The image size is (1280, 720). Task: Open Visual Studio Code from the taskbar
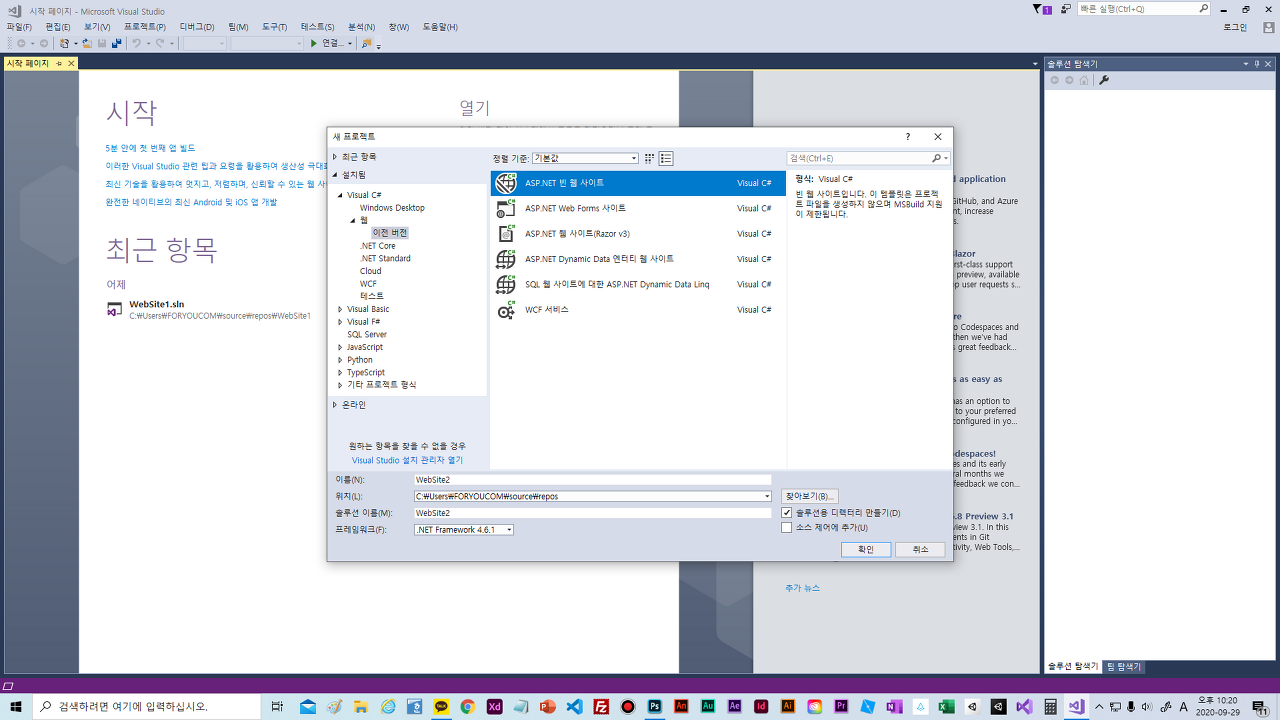pos(574,706)
